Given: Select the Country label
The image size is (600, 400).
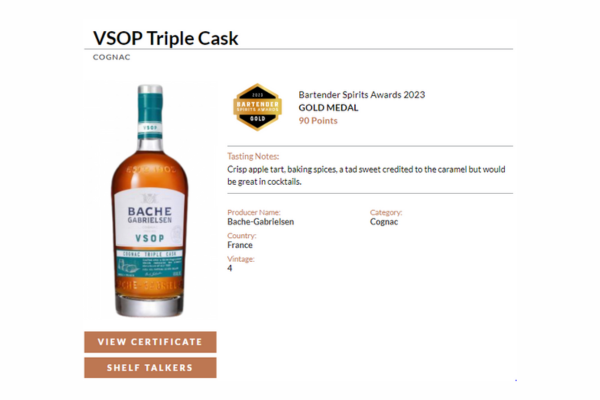Looking at the screenshot, I should click(241, 235).
